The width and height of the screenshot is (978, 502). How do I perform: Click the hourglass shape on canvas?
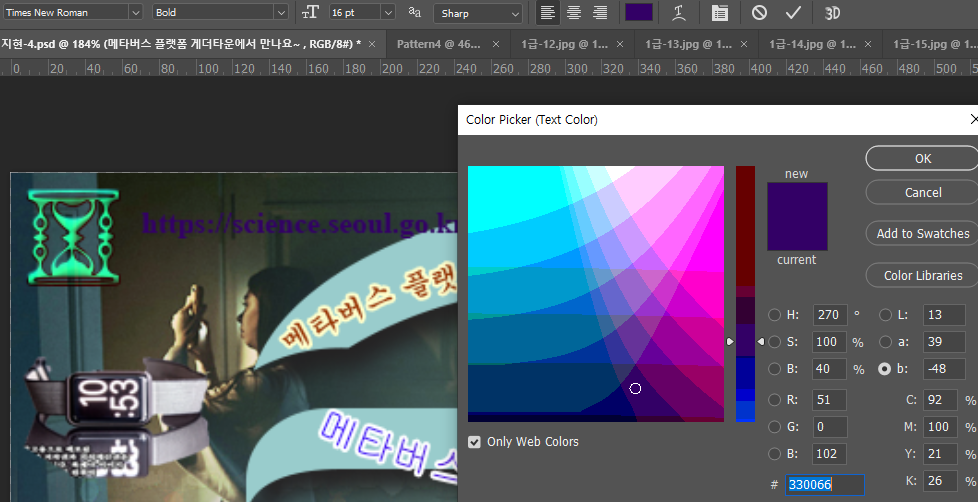[x=74, y=237]
